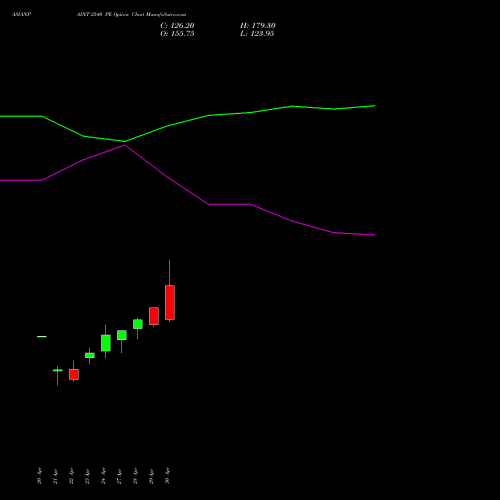Click the close value C: 126.20
The width and height of the screenshot is (500, 500).
(177, 26)
